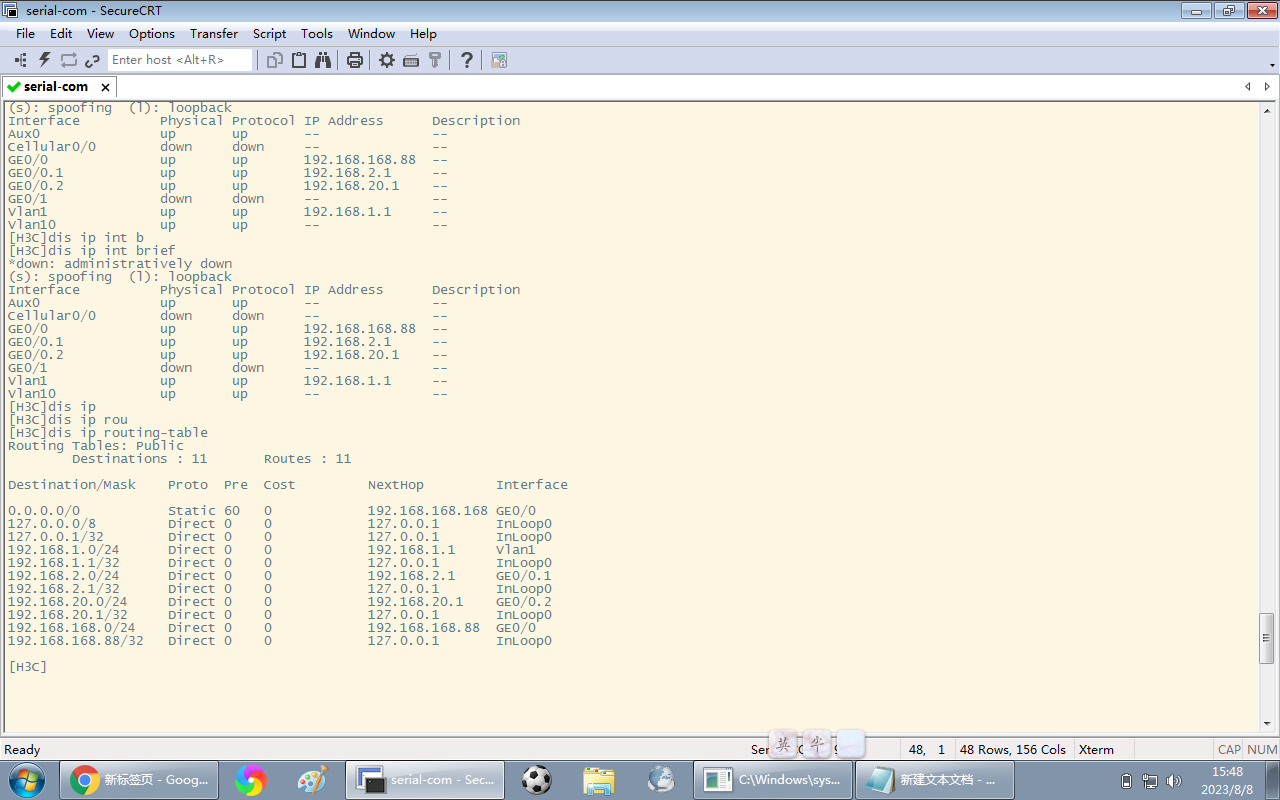Open Session Options gear icon

[x=387, y=60]
